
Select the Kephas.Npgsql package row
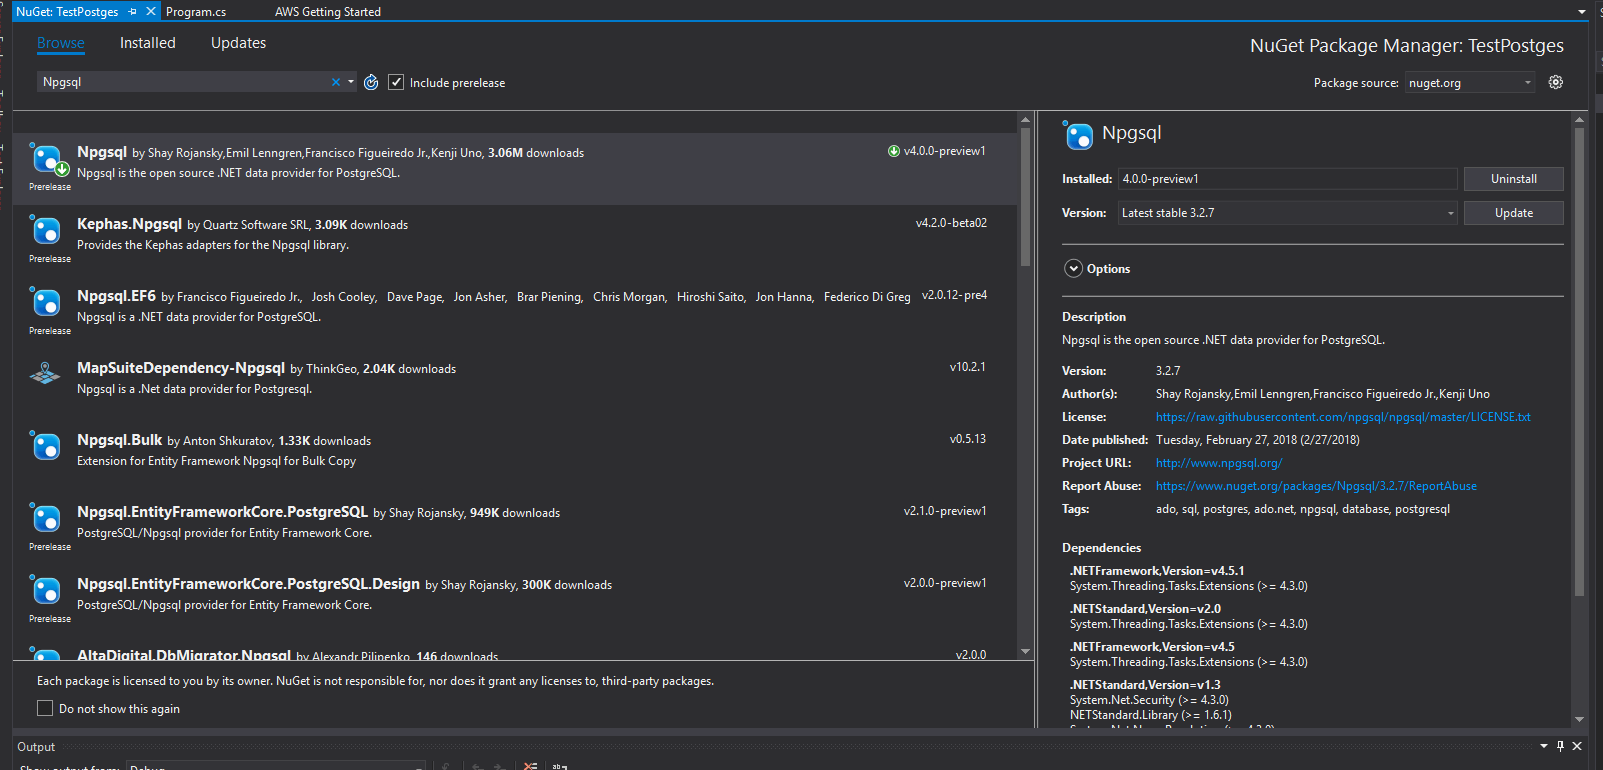click(515, 241)
